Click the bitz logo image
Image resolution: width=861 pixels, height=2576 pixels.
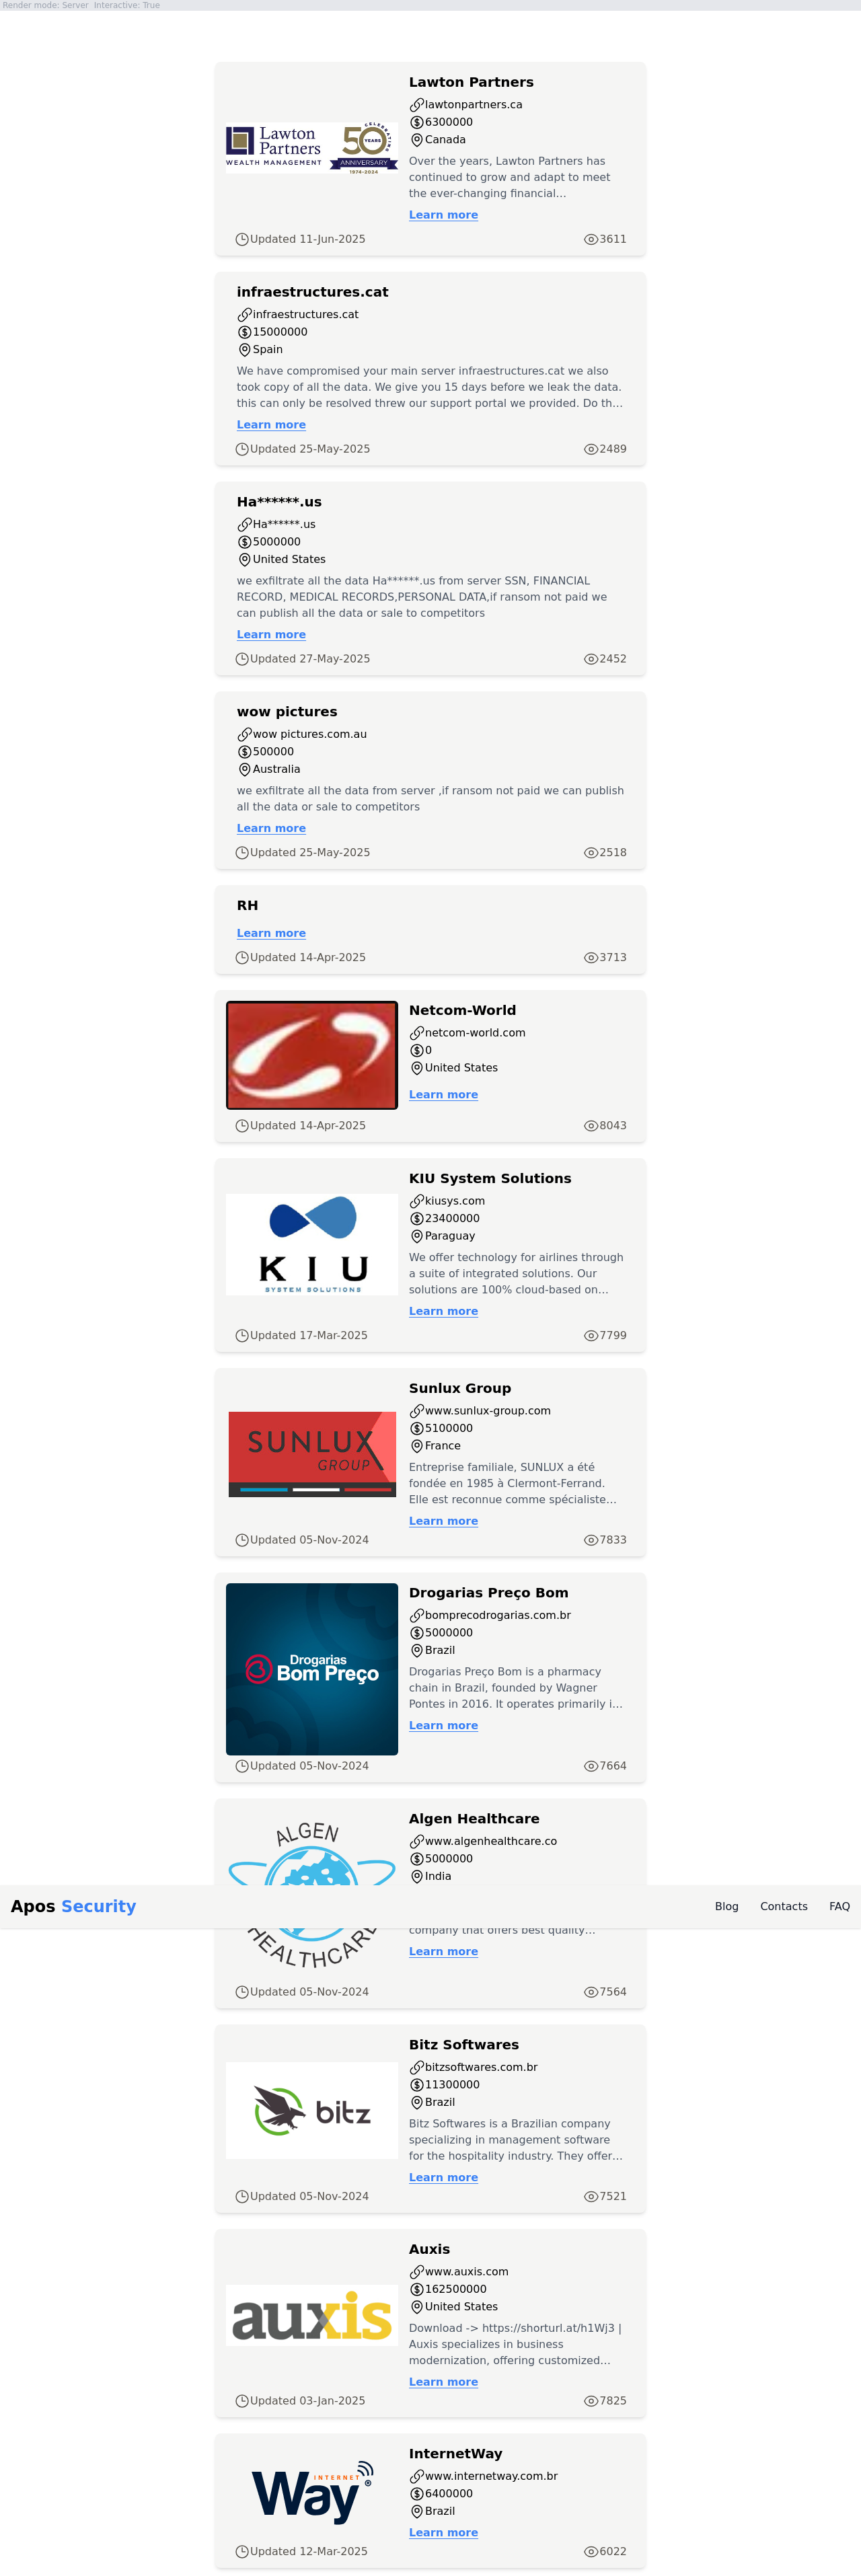tap(312, 2110)
